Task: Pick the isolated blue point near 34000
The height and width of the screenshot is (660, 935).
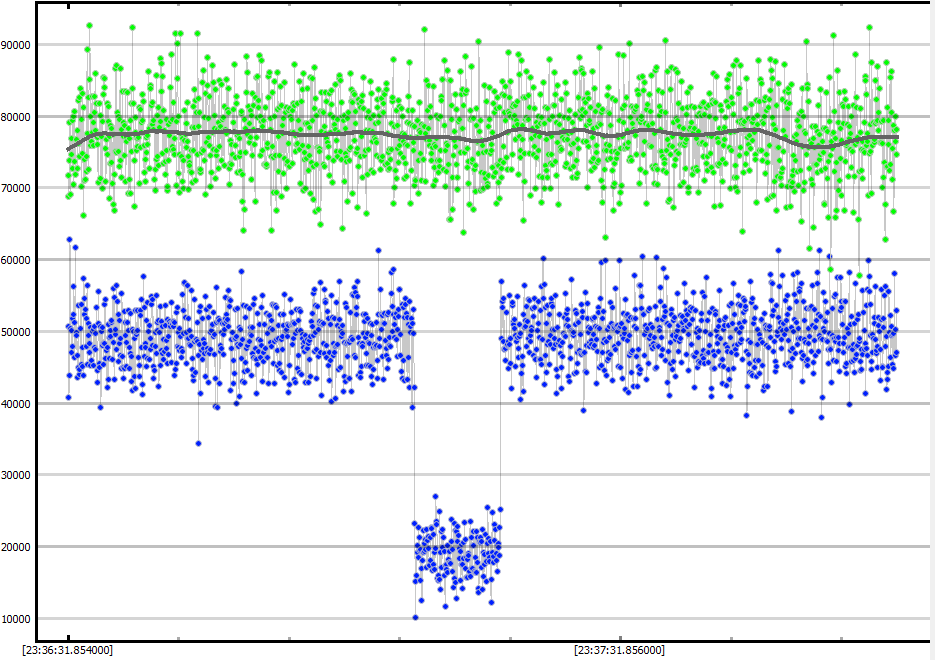Action: [x=199, y=443]
